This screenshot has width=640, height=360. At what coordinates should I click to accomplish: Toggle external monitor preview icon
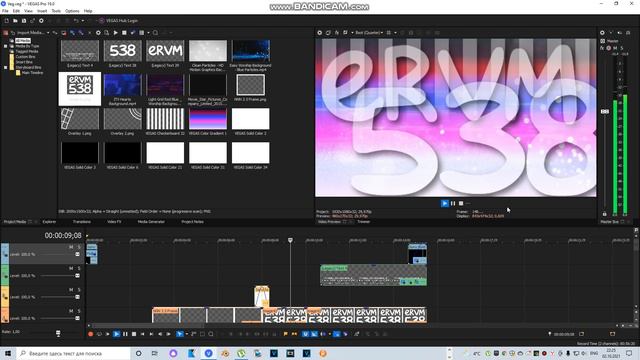click(328, 33)
